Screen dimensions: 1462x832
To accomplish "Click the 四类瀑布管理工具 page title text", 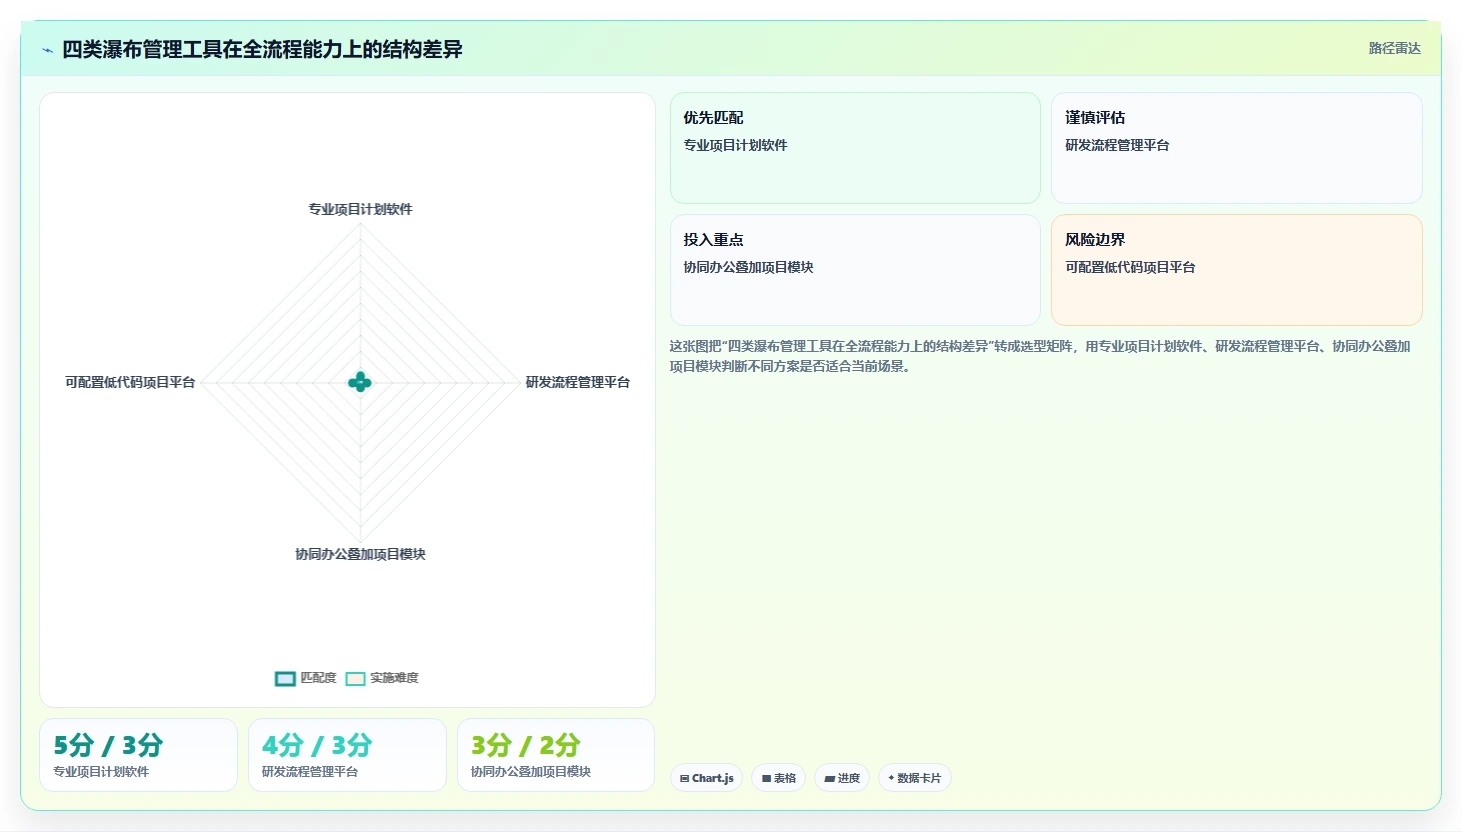I will [x=262, y=49].
